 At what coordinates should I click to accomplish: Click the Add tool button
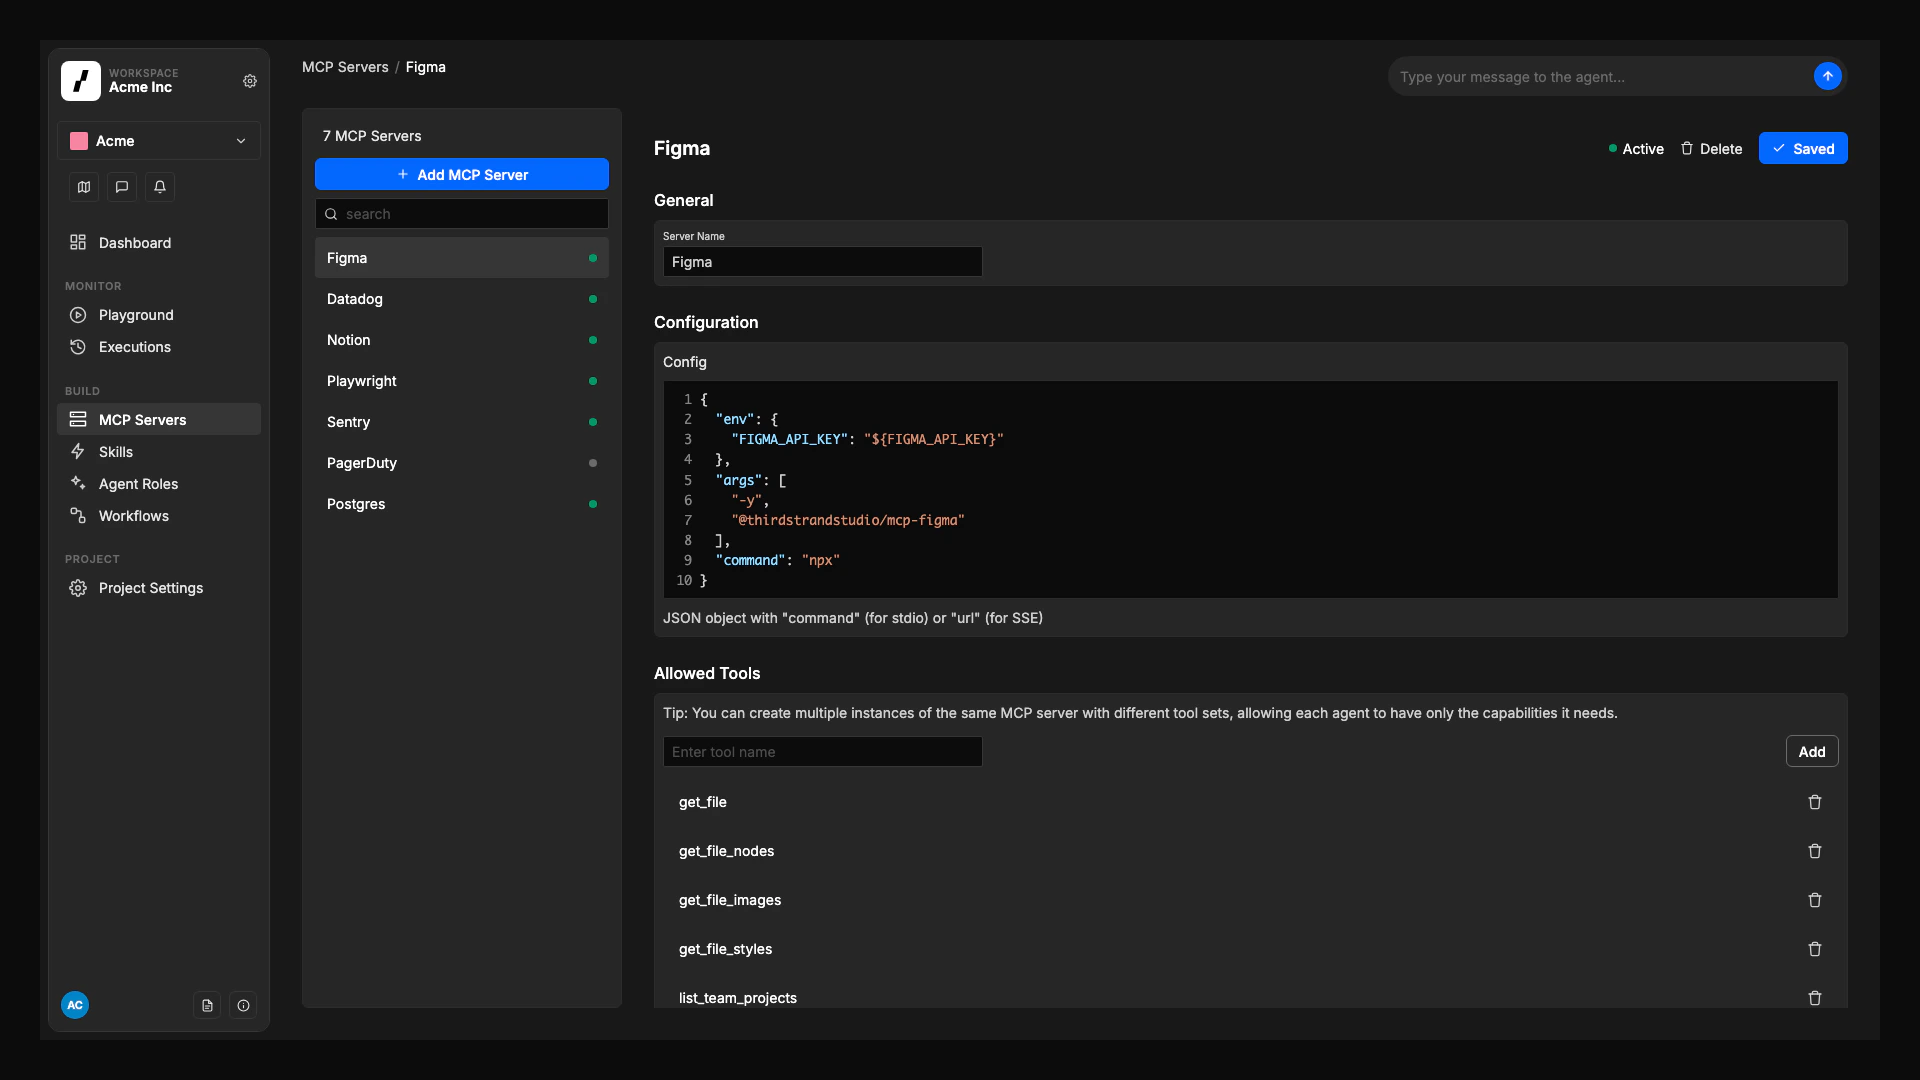pyautogui.click(x=1812, y=752)
